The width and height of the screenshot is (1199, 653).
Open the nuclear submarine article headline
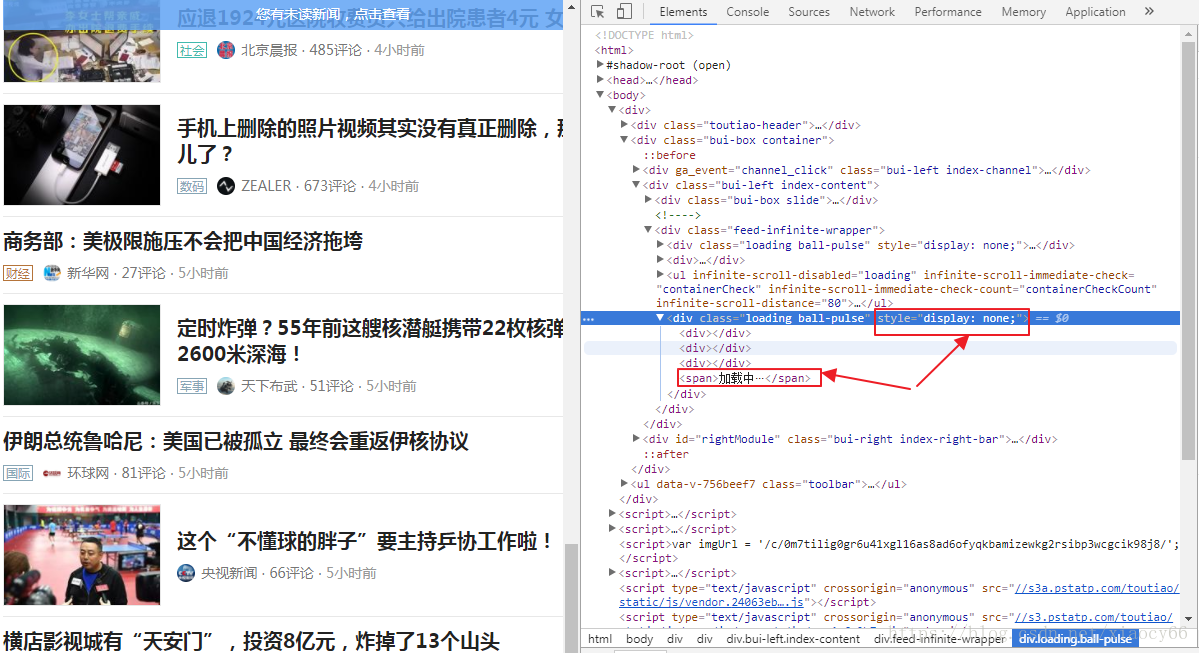pyautogui.click(x=370, y=341)
